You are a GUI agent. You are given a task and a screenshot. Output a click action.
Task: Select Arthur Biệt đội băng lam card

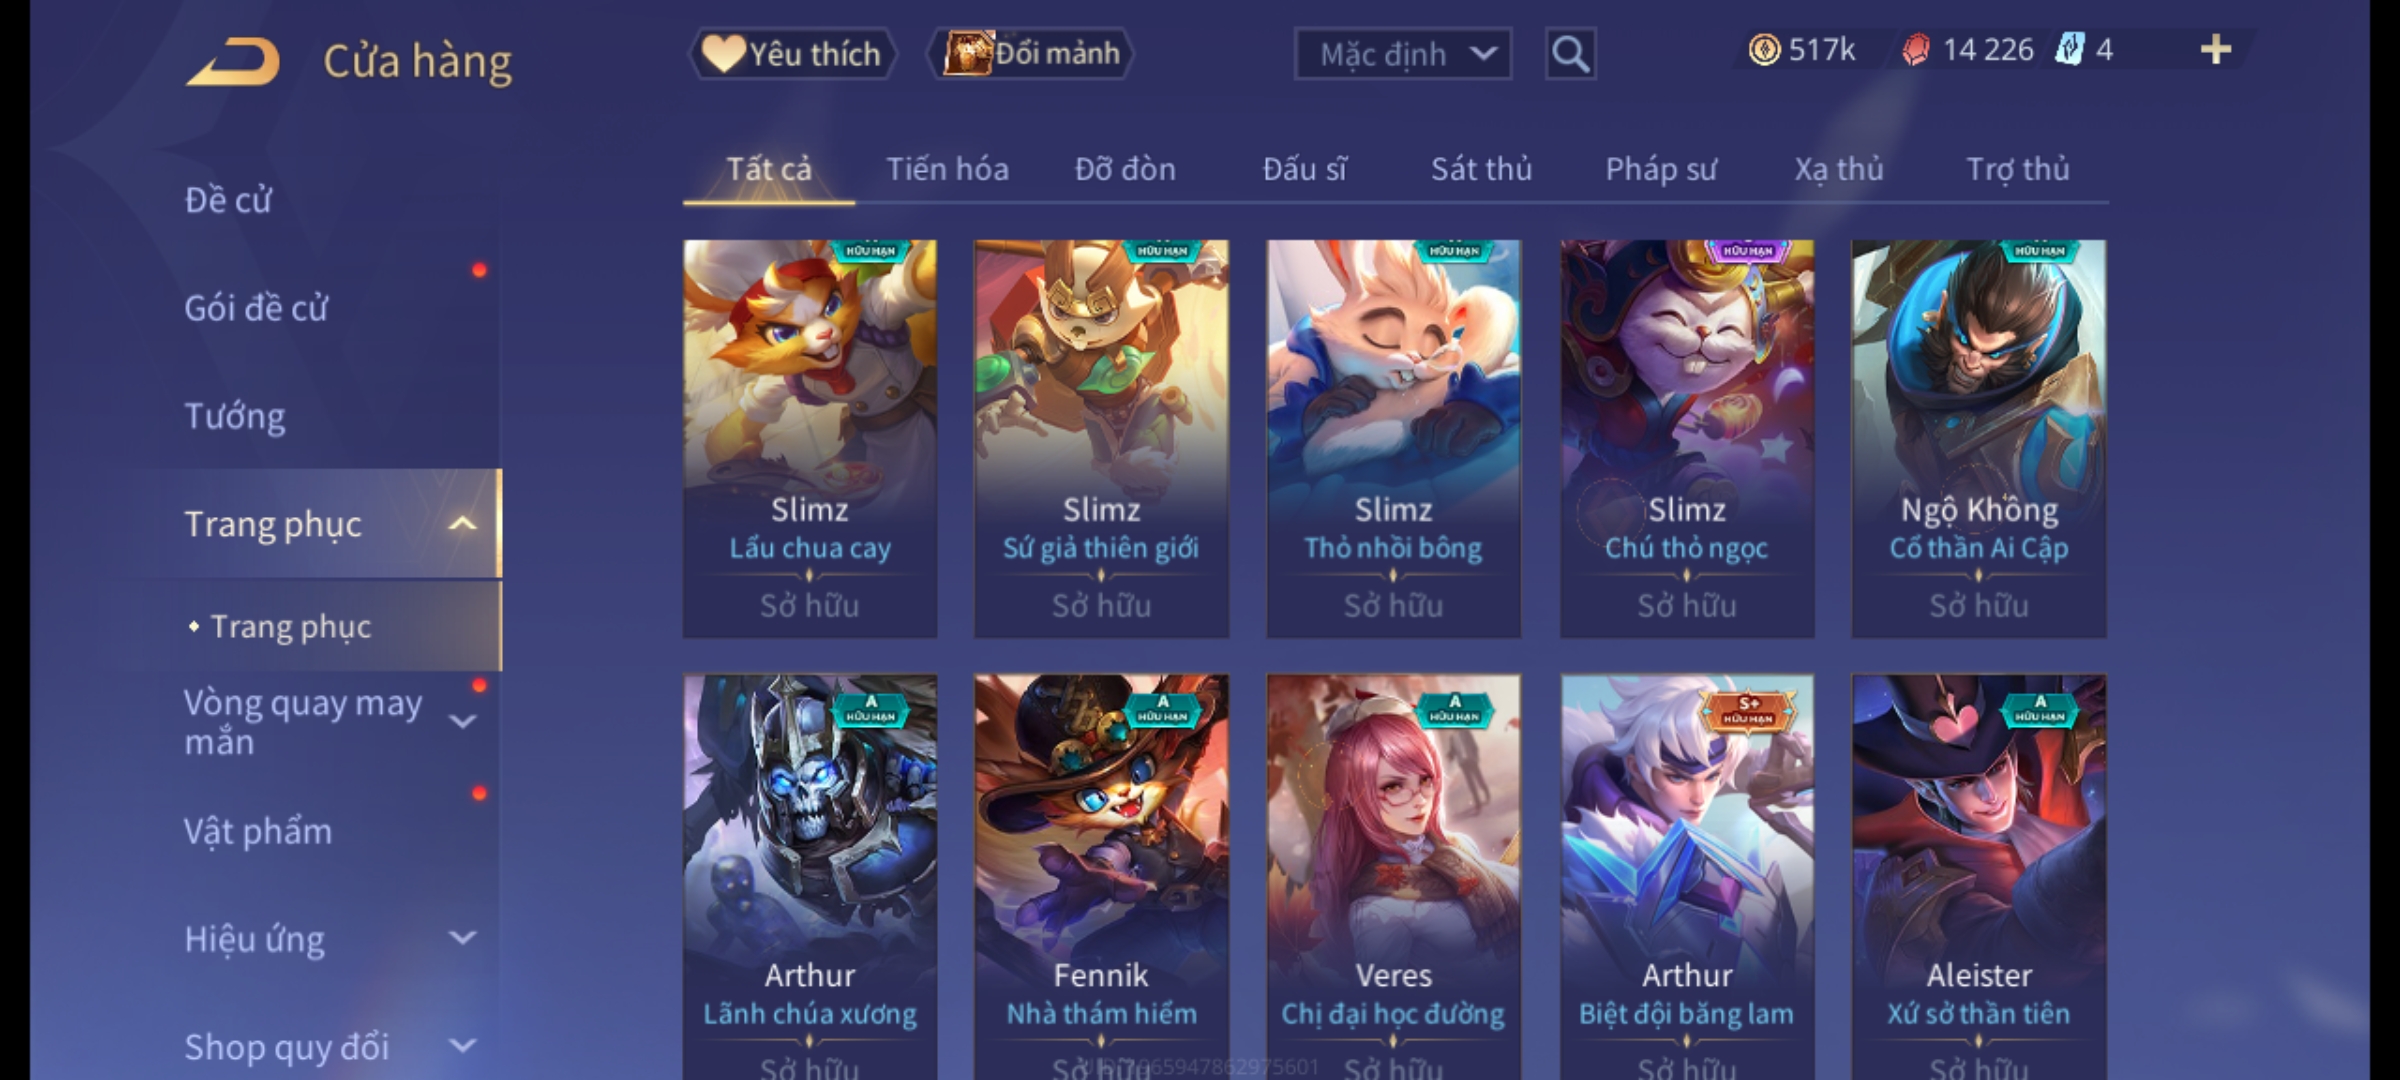coord(1687,876)
